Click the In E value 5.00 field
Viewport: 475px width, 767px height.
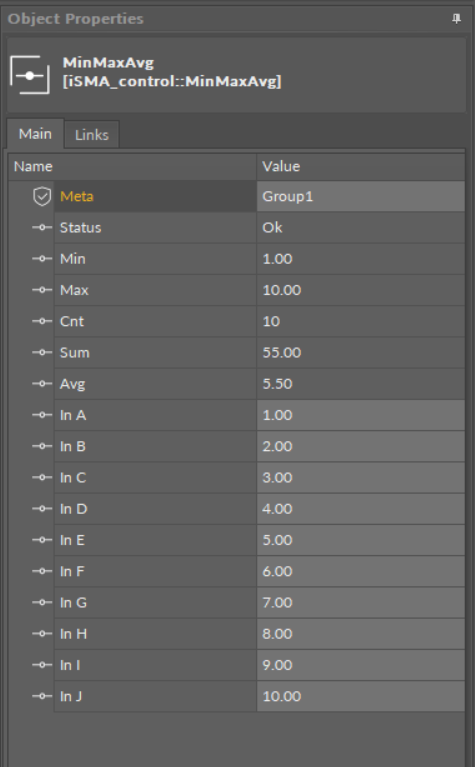click(x=361, y=540)
